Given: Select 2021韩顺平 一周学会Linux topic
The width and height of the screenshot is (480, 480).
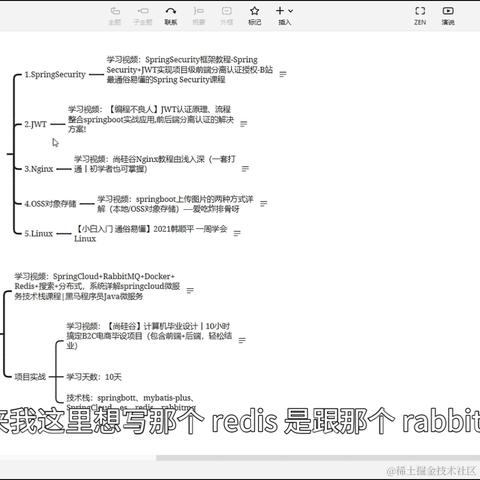Looking at the screenshot, I should coord(151,234).
